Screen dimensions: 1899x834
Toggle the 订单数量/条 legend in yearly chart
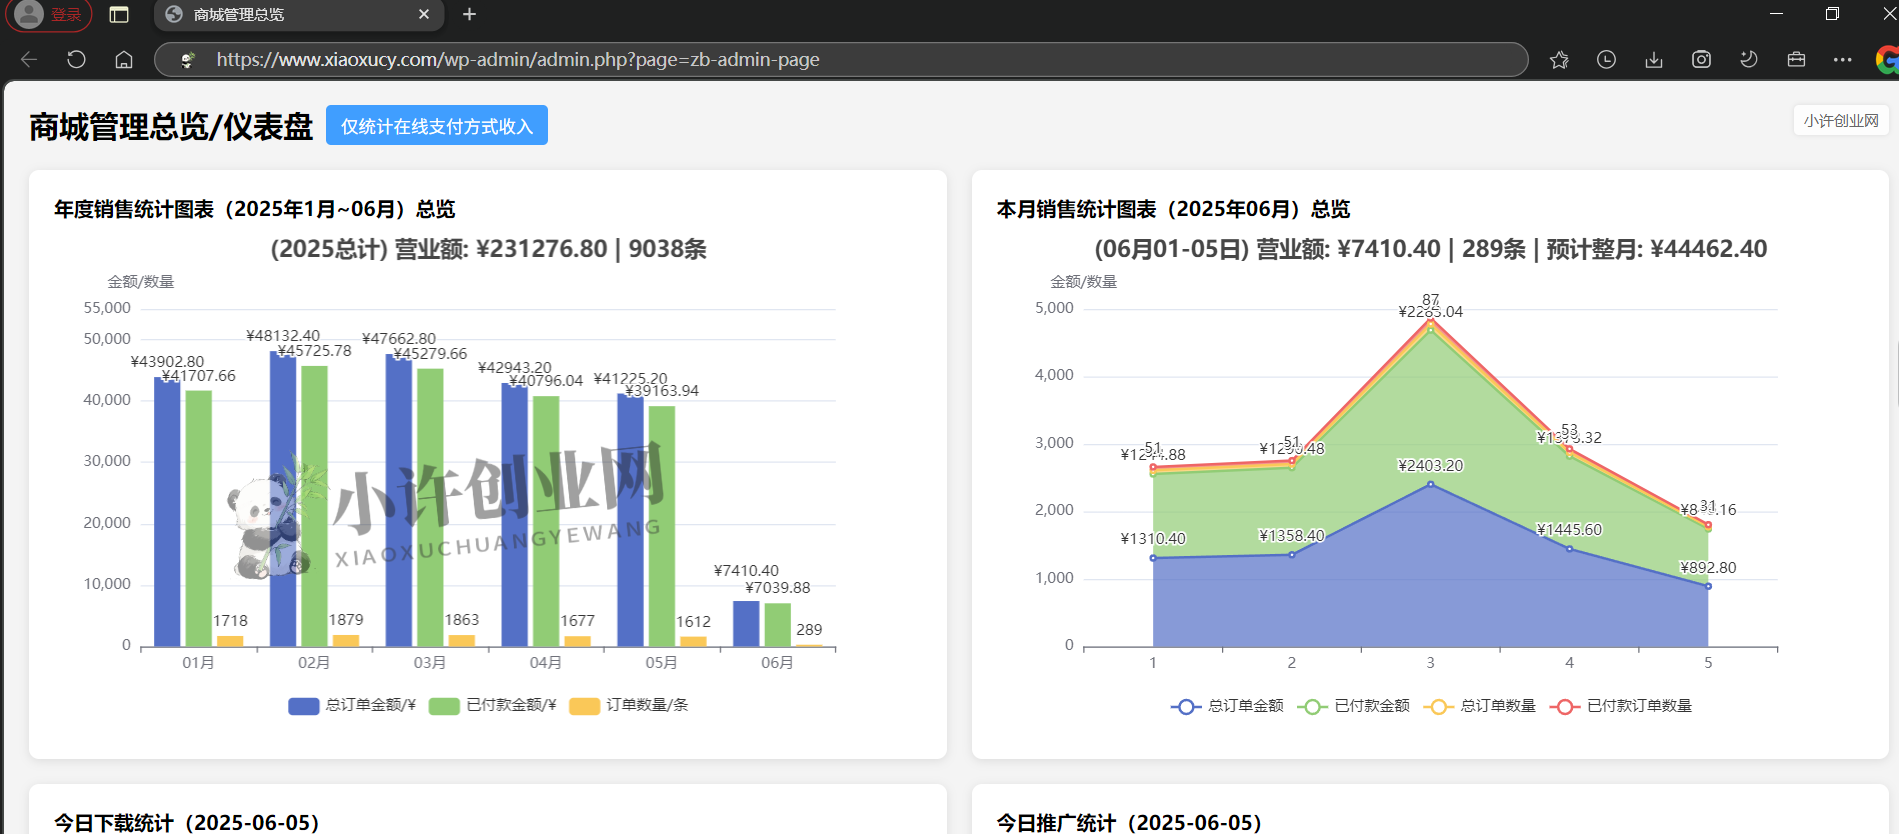click(629, 705)
